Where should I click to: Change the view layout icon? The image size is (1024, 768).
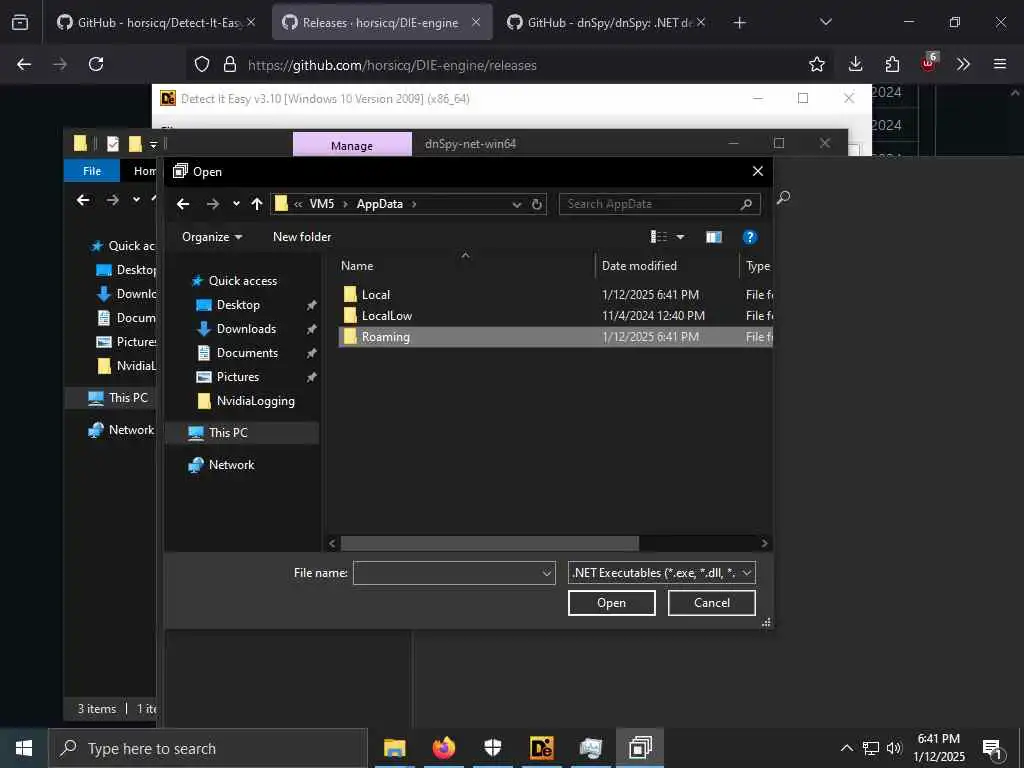pos(659,237)
